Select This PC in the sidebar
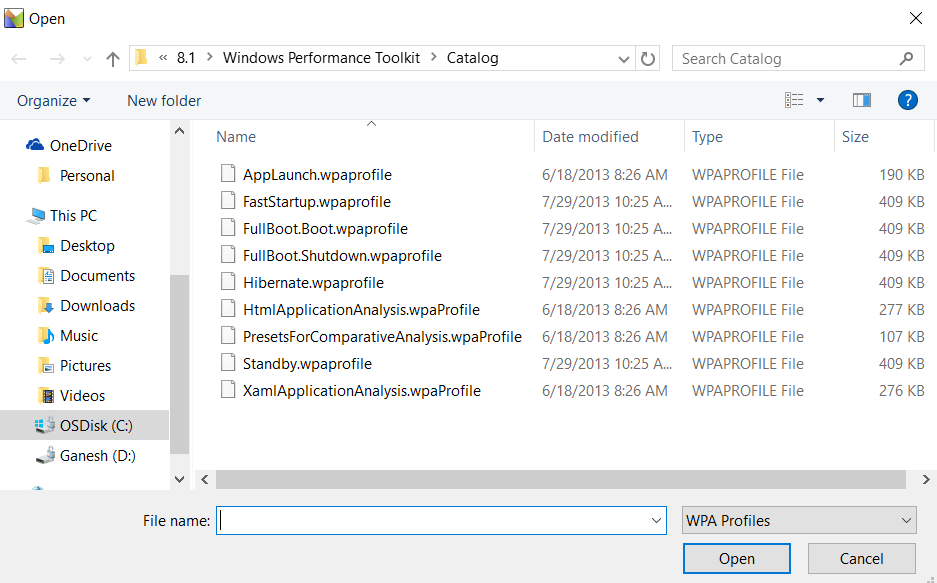This screenshot has height=583, width=937. 73,216
